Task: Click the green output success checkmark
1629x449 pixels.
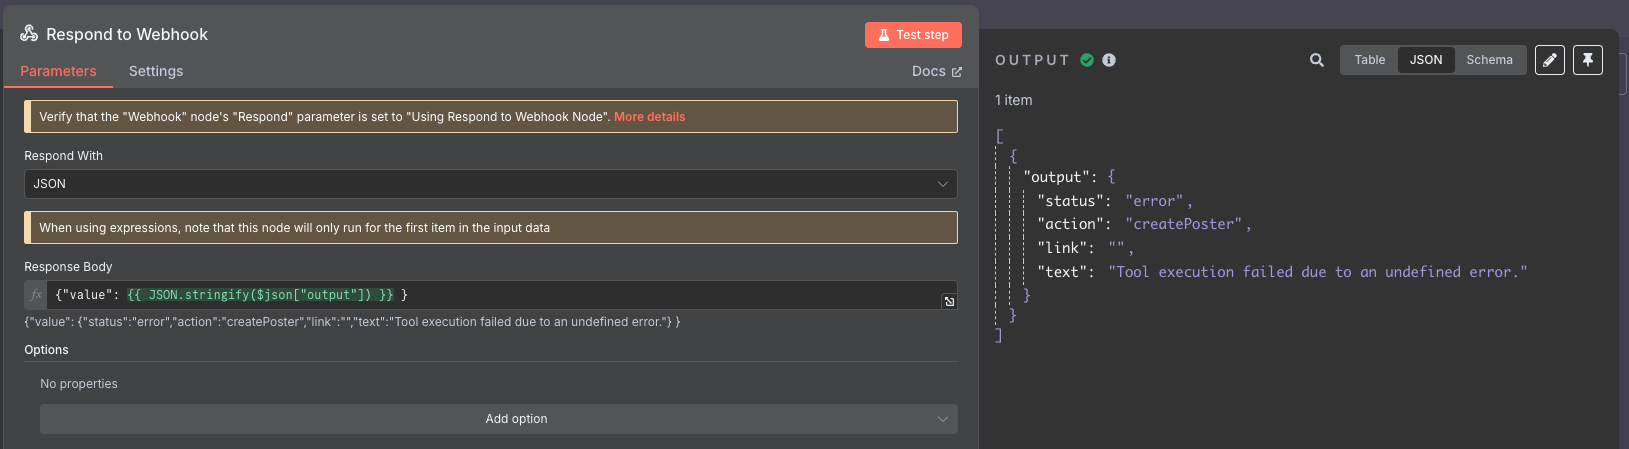Action: (x=1087, y=60)
